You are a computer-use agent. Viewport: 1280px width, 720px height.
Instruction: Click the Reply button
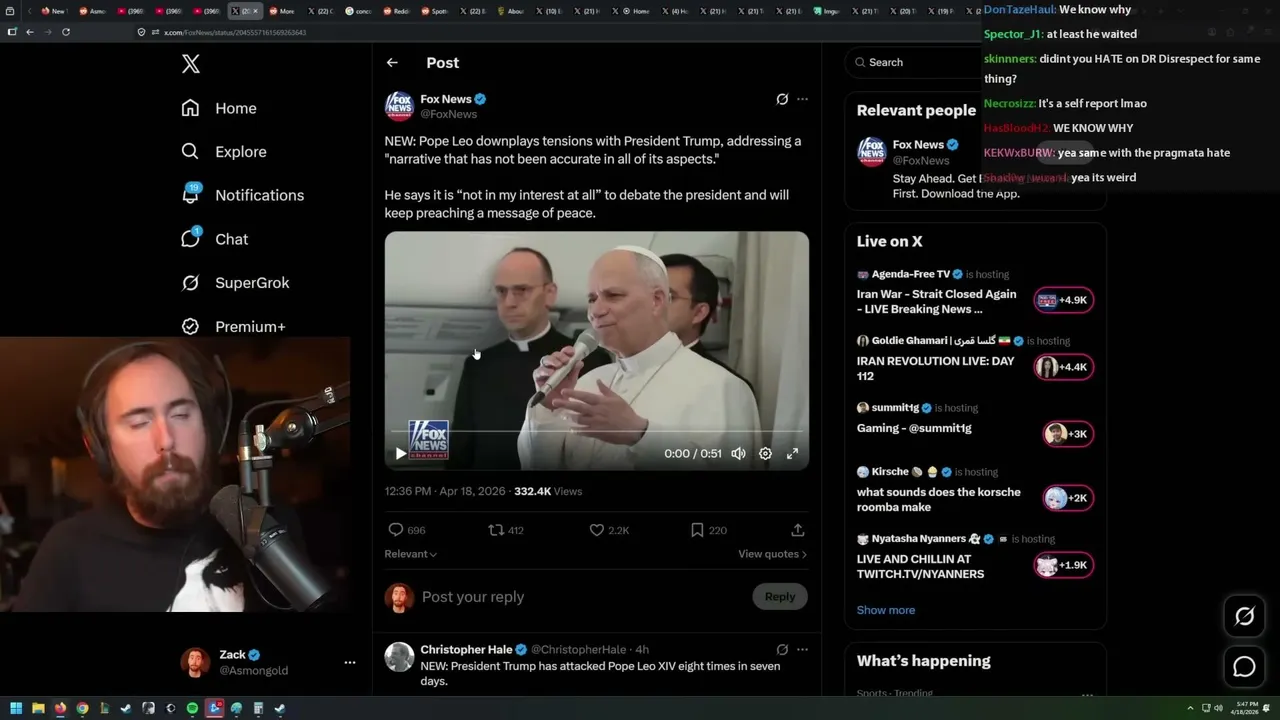780,597
